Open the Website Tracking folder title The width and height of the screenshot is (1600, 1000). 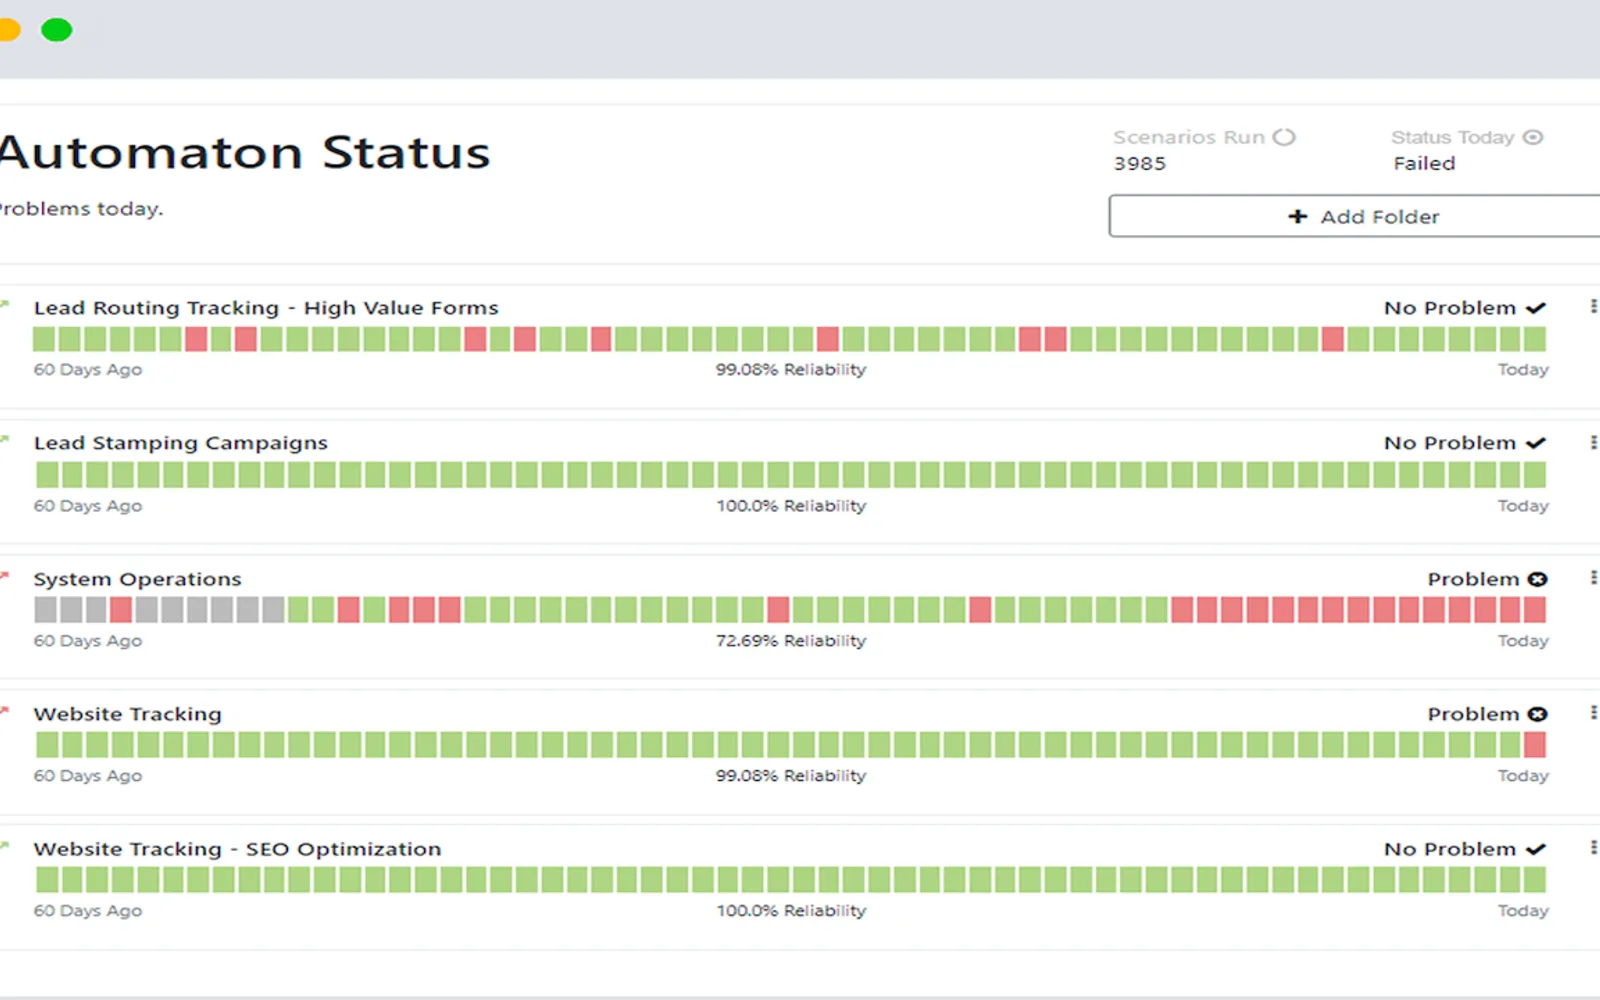tap(127, 714)
